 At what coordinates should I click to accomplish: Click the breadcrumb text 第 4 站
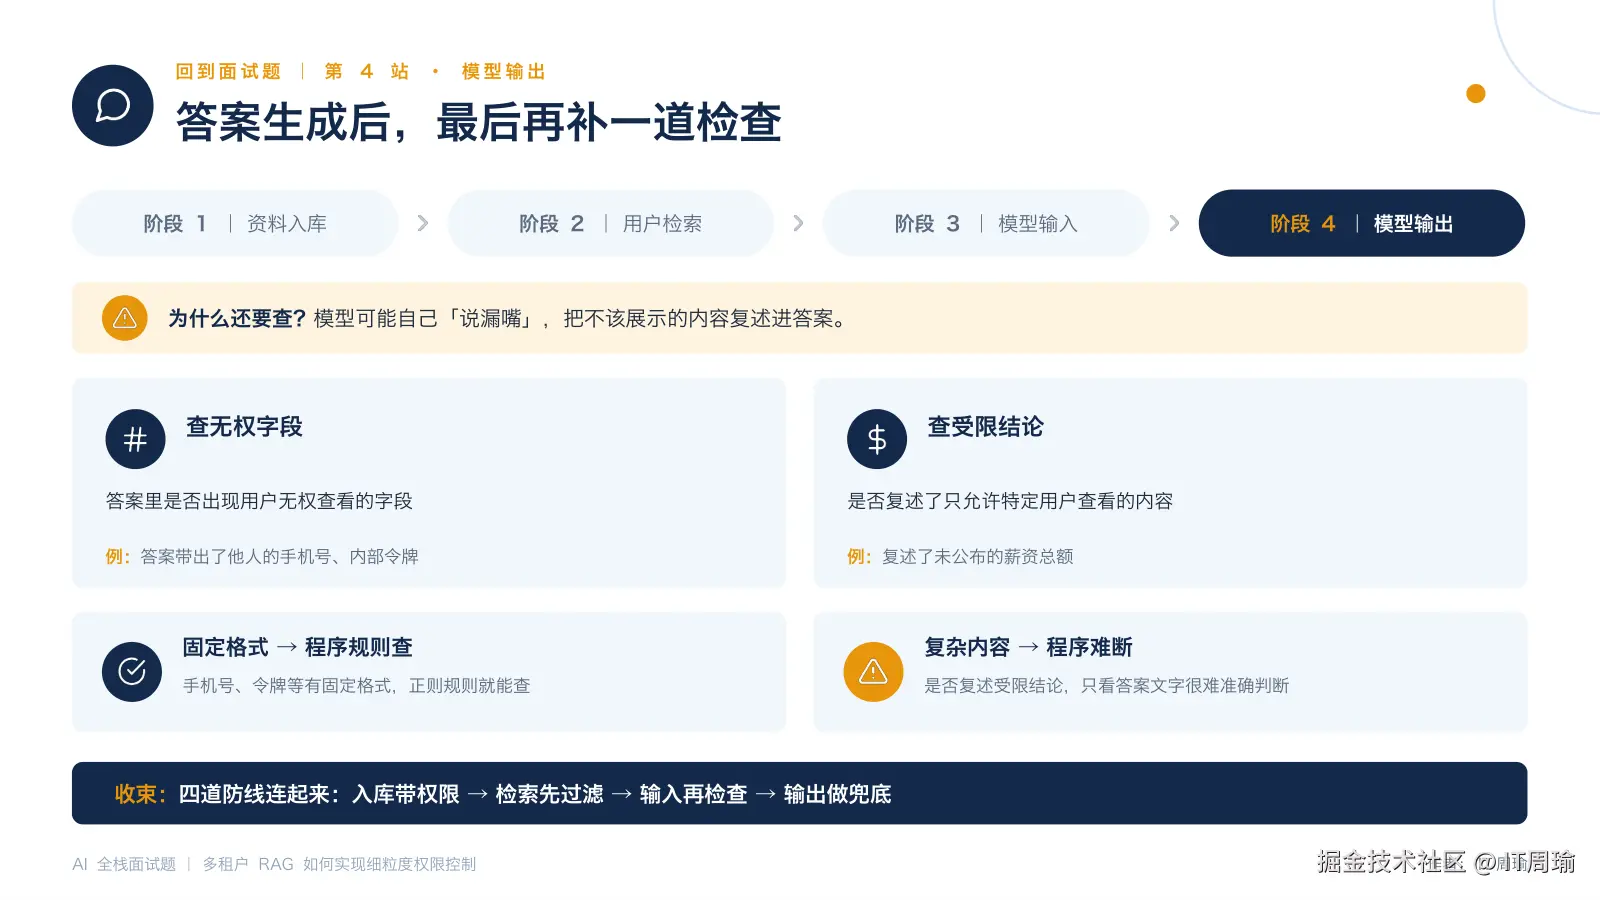367,71
